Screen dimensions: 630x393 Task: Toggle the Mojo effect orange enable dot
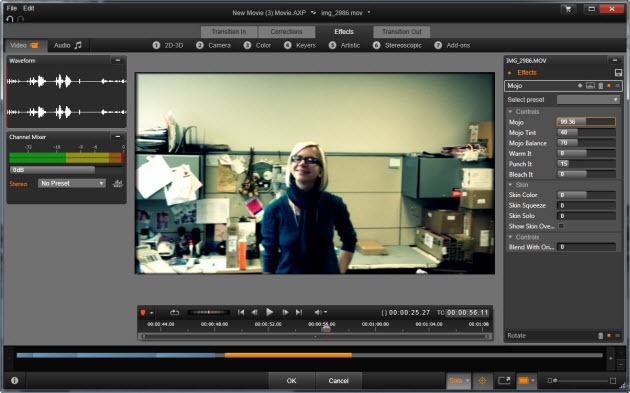[x=609, y=86]
